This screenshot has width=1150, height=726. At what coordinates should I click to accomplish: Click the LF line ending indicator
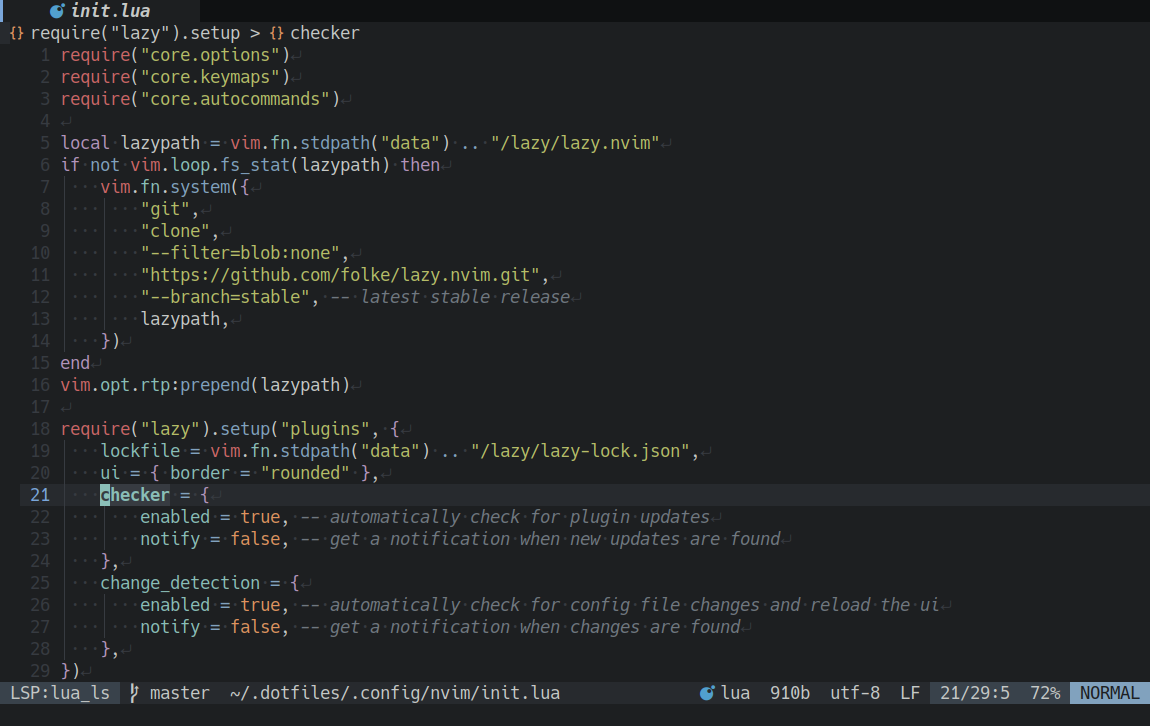click(x=910, y=693)
